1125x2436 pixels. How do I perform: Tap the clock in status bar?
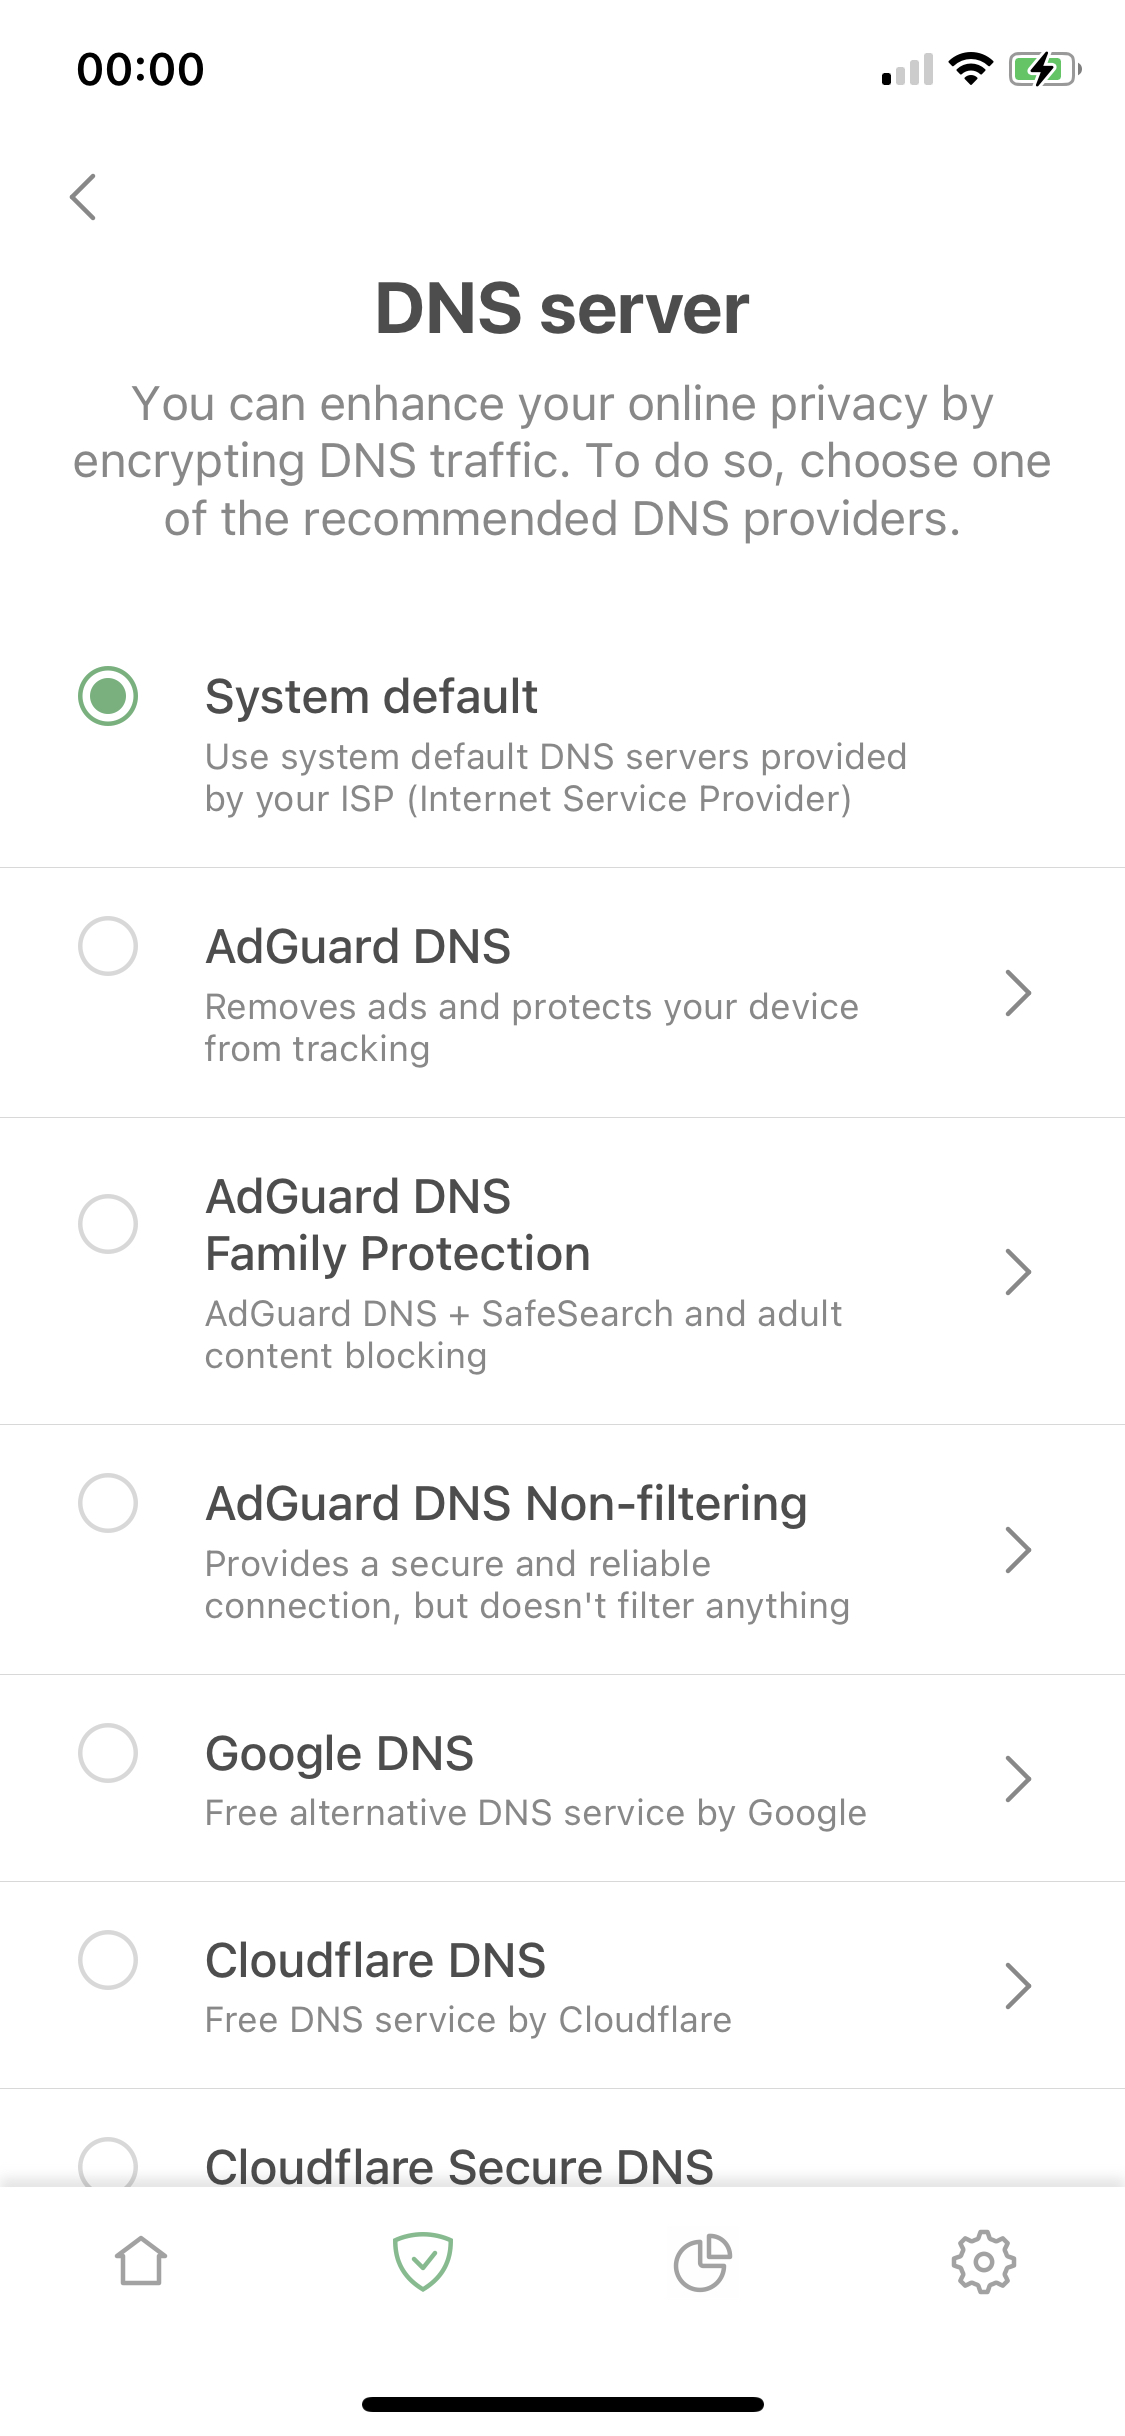coord(140,69)
